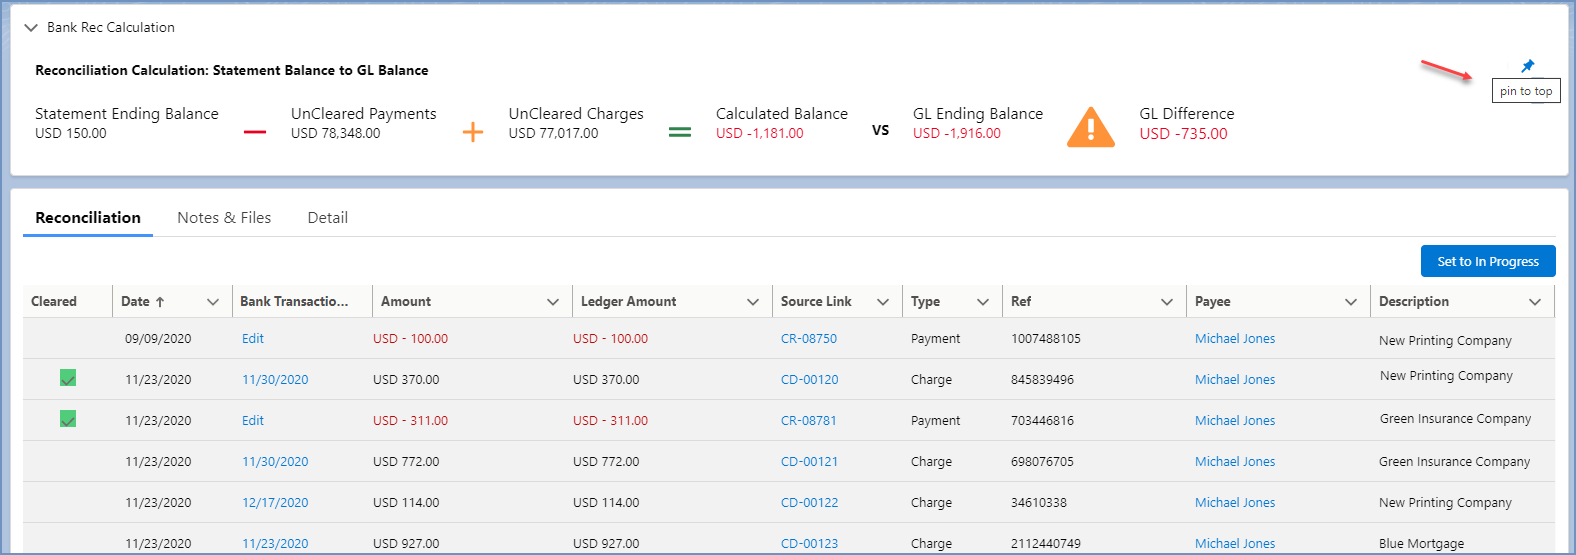Open the Amount column dropdown menu
Screen dimensions: 1576x555
[x=553, y=302]
